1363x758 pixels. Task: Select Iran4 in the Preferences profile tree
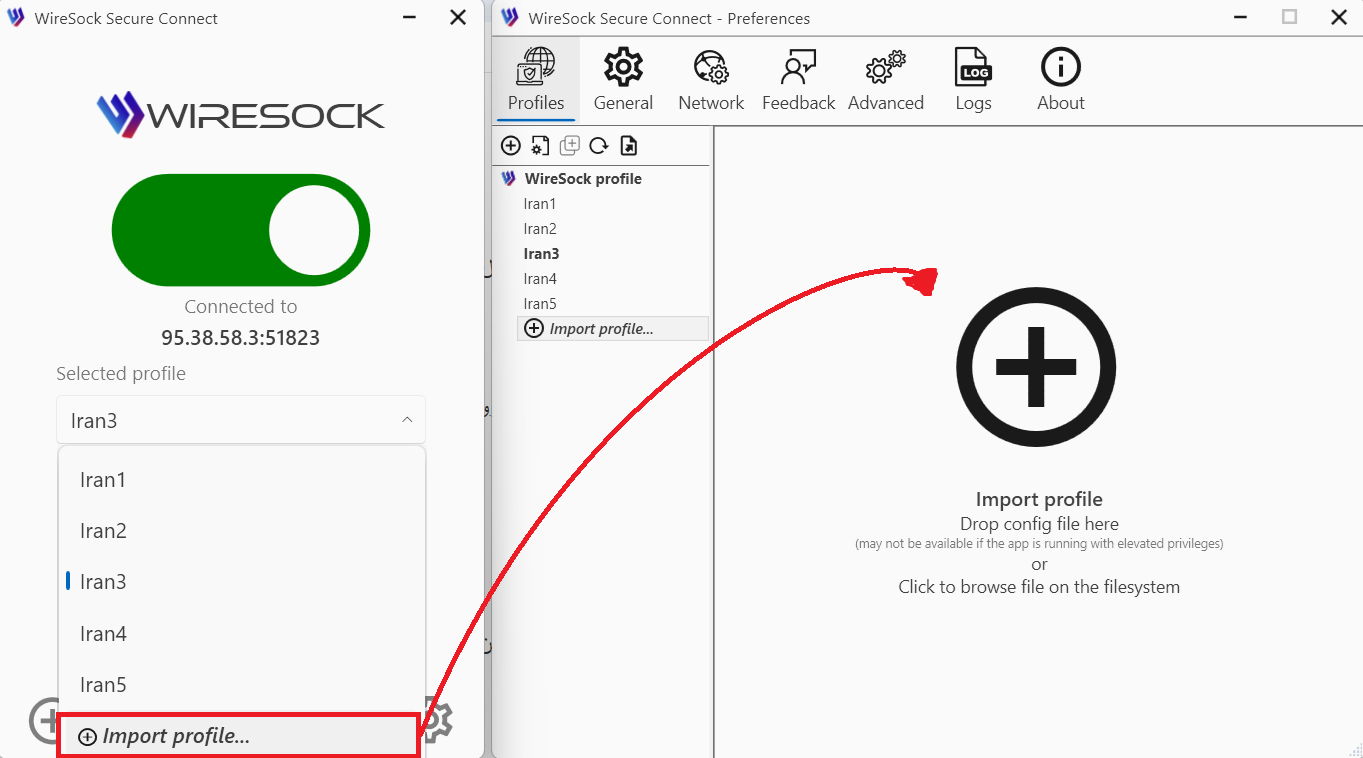point(540,279)
